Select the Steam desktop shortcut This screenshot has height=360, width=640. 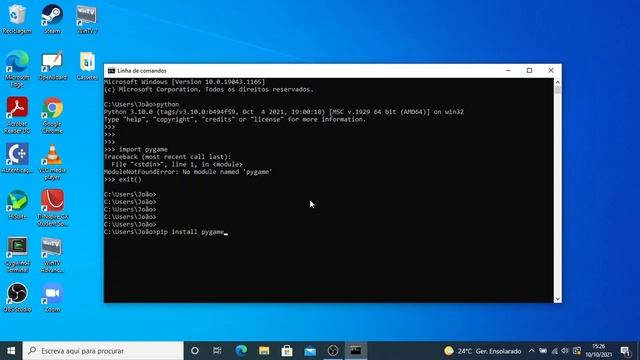pos(52,19)
